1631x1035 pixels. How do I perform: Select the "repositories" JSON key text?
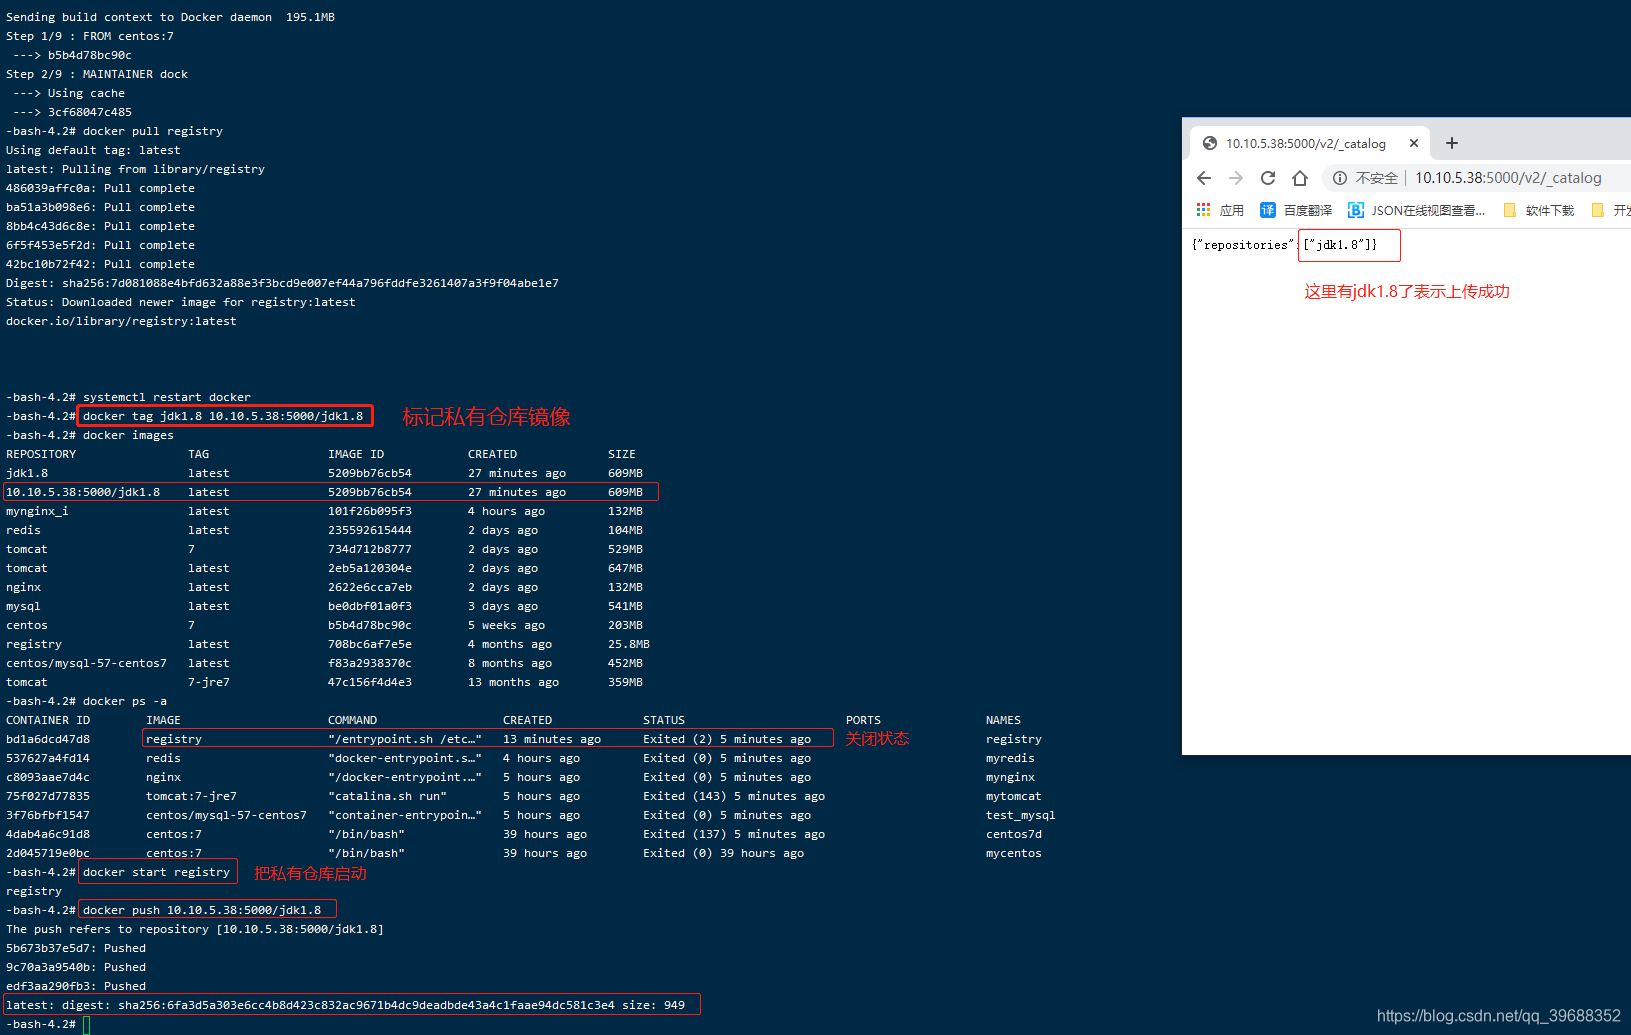pos(1245,245)
